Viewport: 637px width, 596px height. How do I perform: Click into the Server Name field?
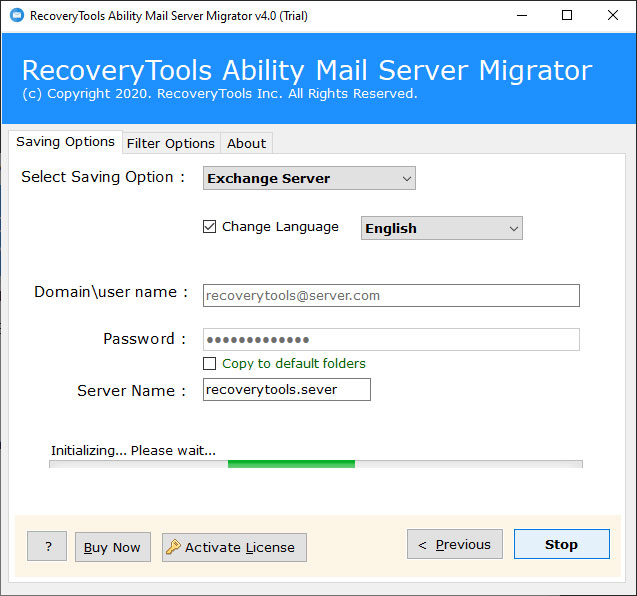pos(287,390)
